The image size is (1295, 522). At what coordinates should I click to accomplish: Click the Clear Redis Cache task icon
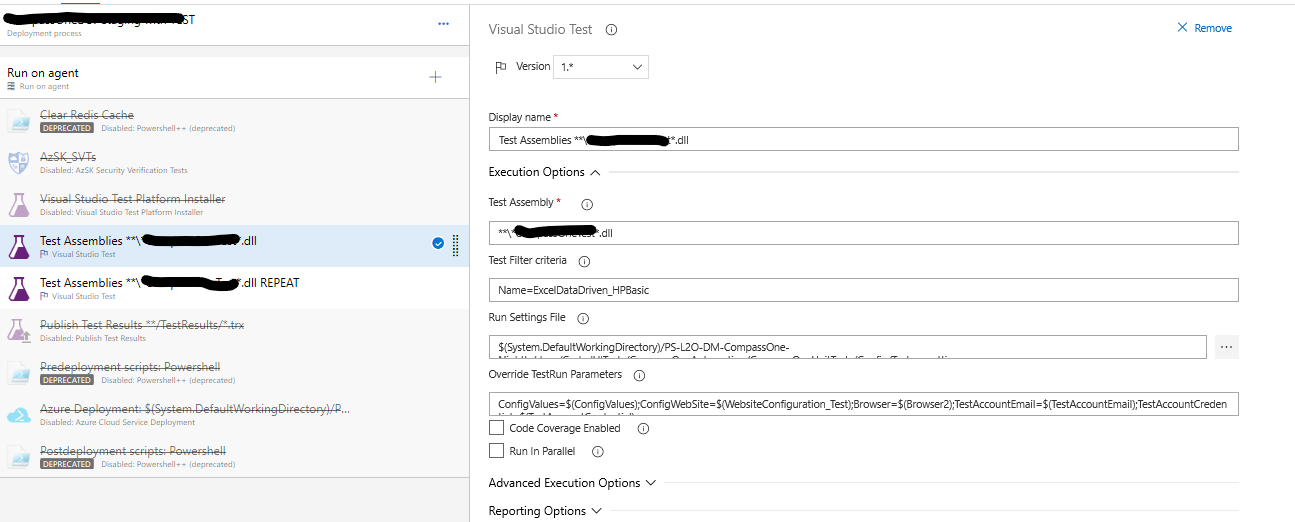[20, 121]
